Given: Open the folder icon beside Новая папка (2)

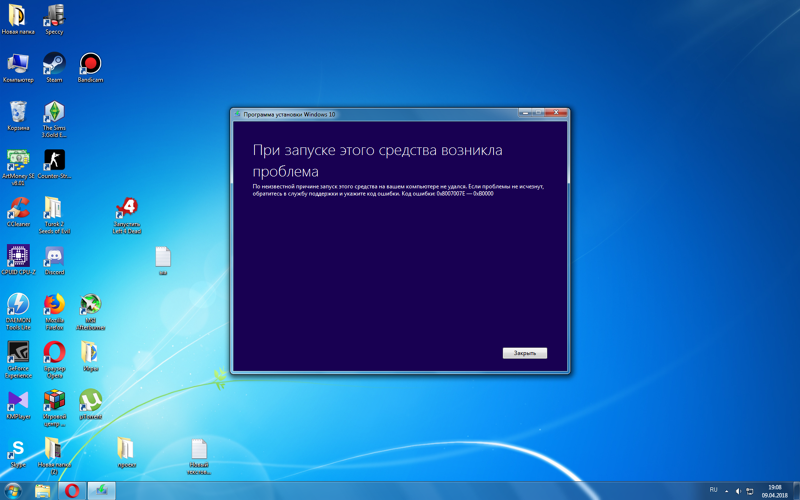Looking at the screenshot, I should click(x=127, y=452).
